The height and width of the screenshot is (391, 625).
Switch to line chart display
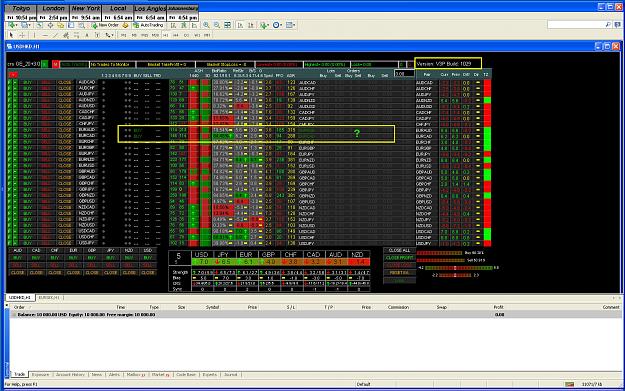(x=194, y=25)
